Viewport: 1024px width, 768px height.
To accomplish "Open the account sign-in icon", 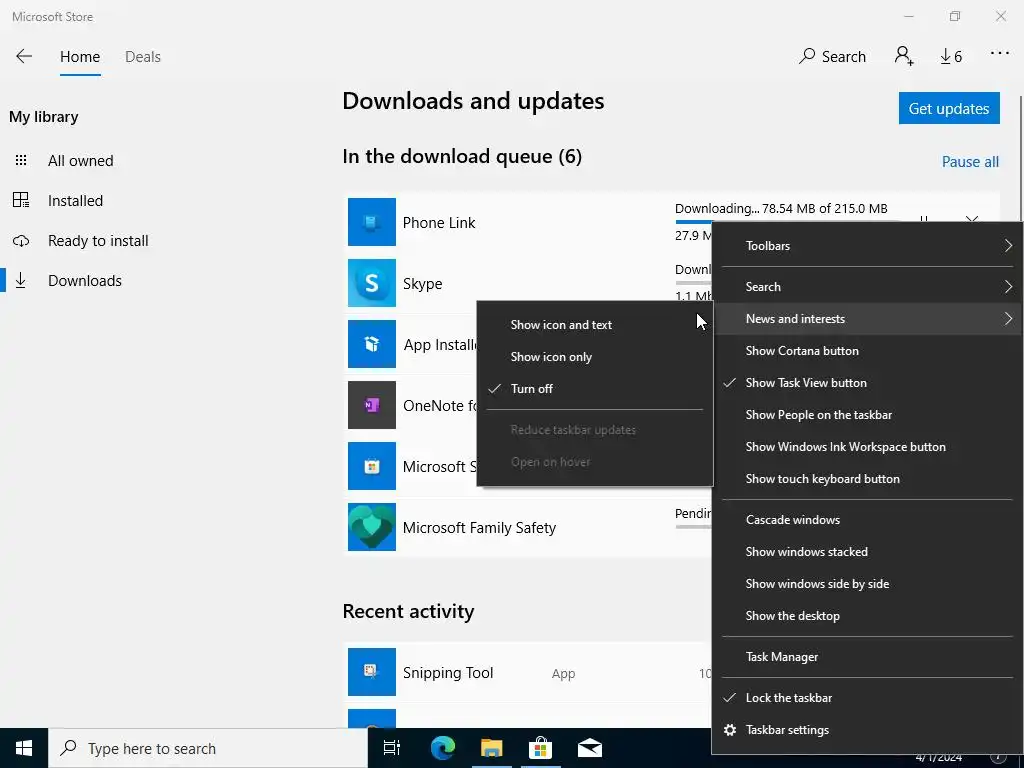I will pos(904,56).
